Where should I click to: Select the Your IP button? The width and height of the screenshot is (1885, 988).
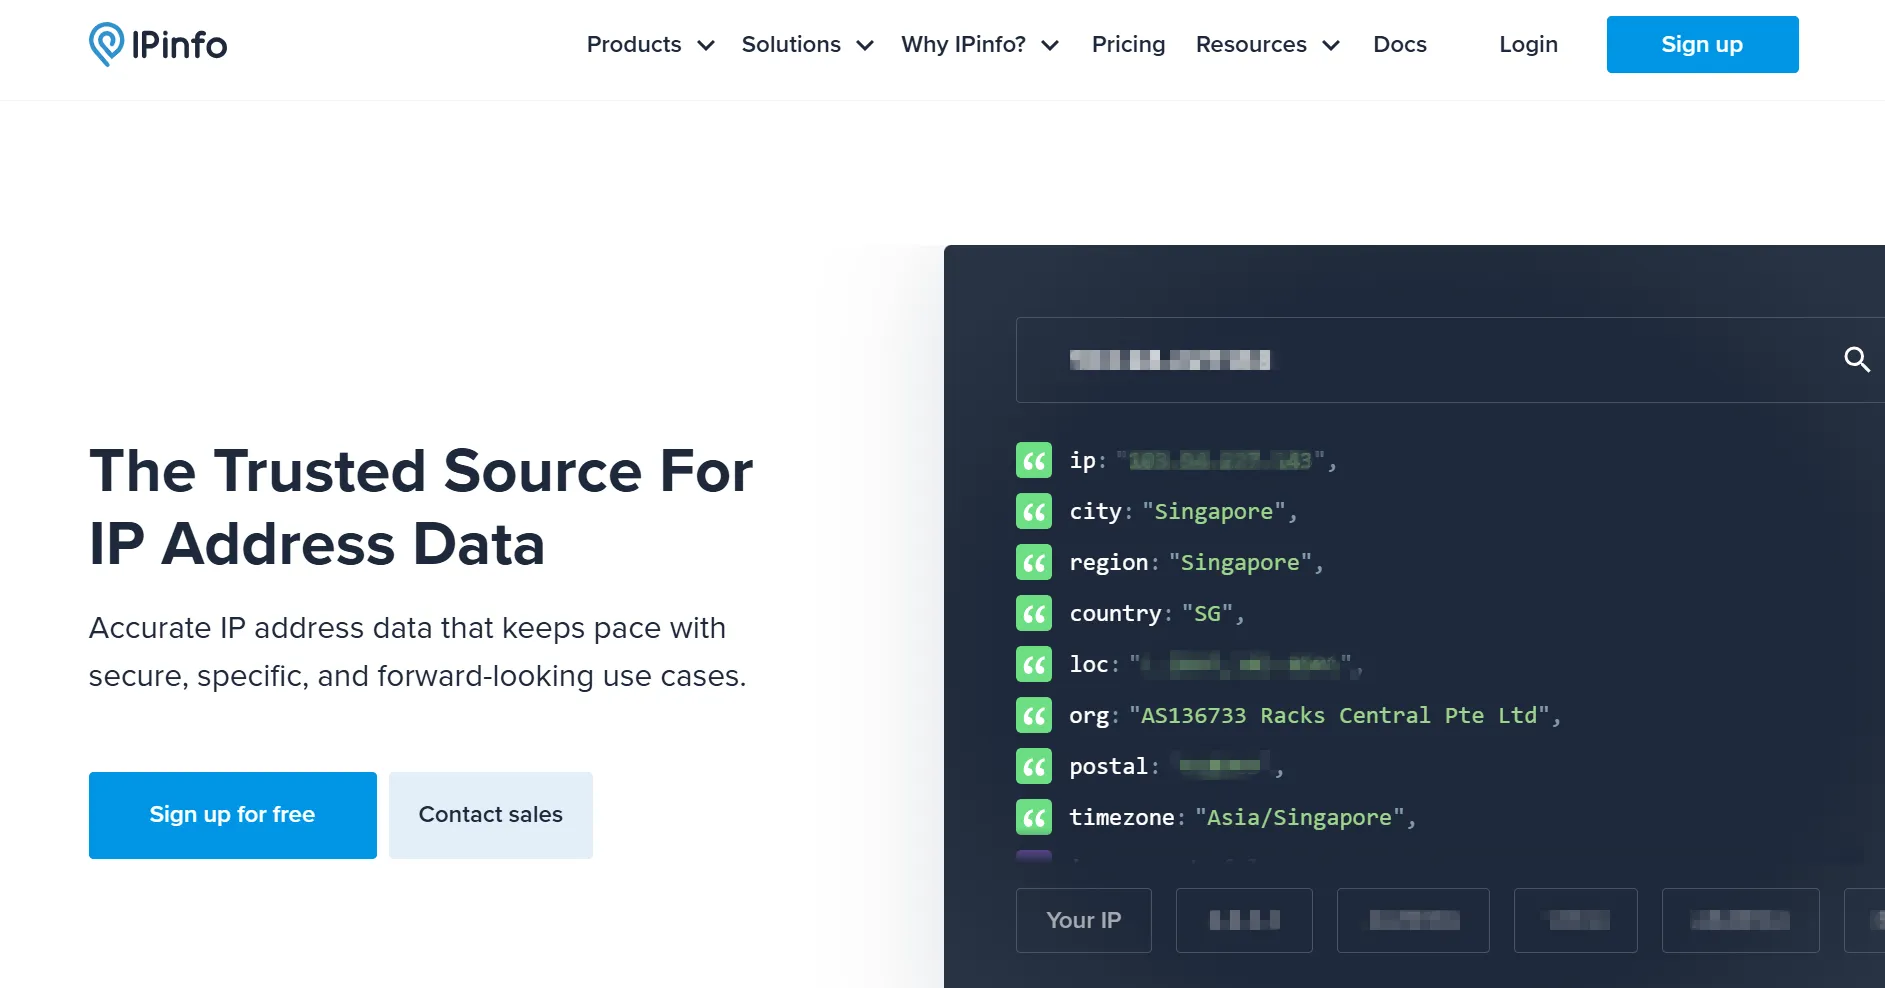click(x=1084, y=920)
